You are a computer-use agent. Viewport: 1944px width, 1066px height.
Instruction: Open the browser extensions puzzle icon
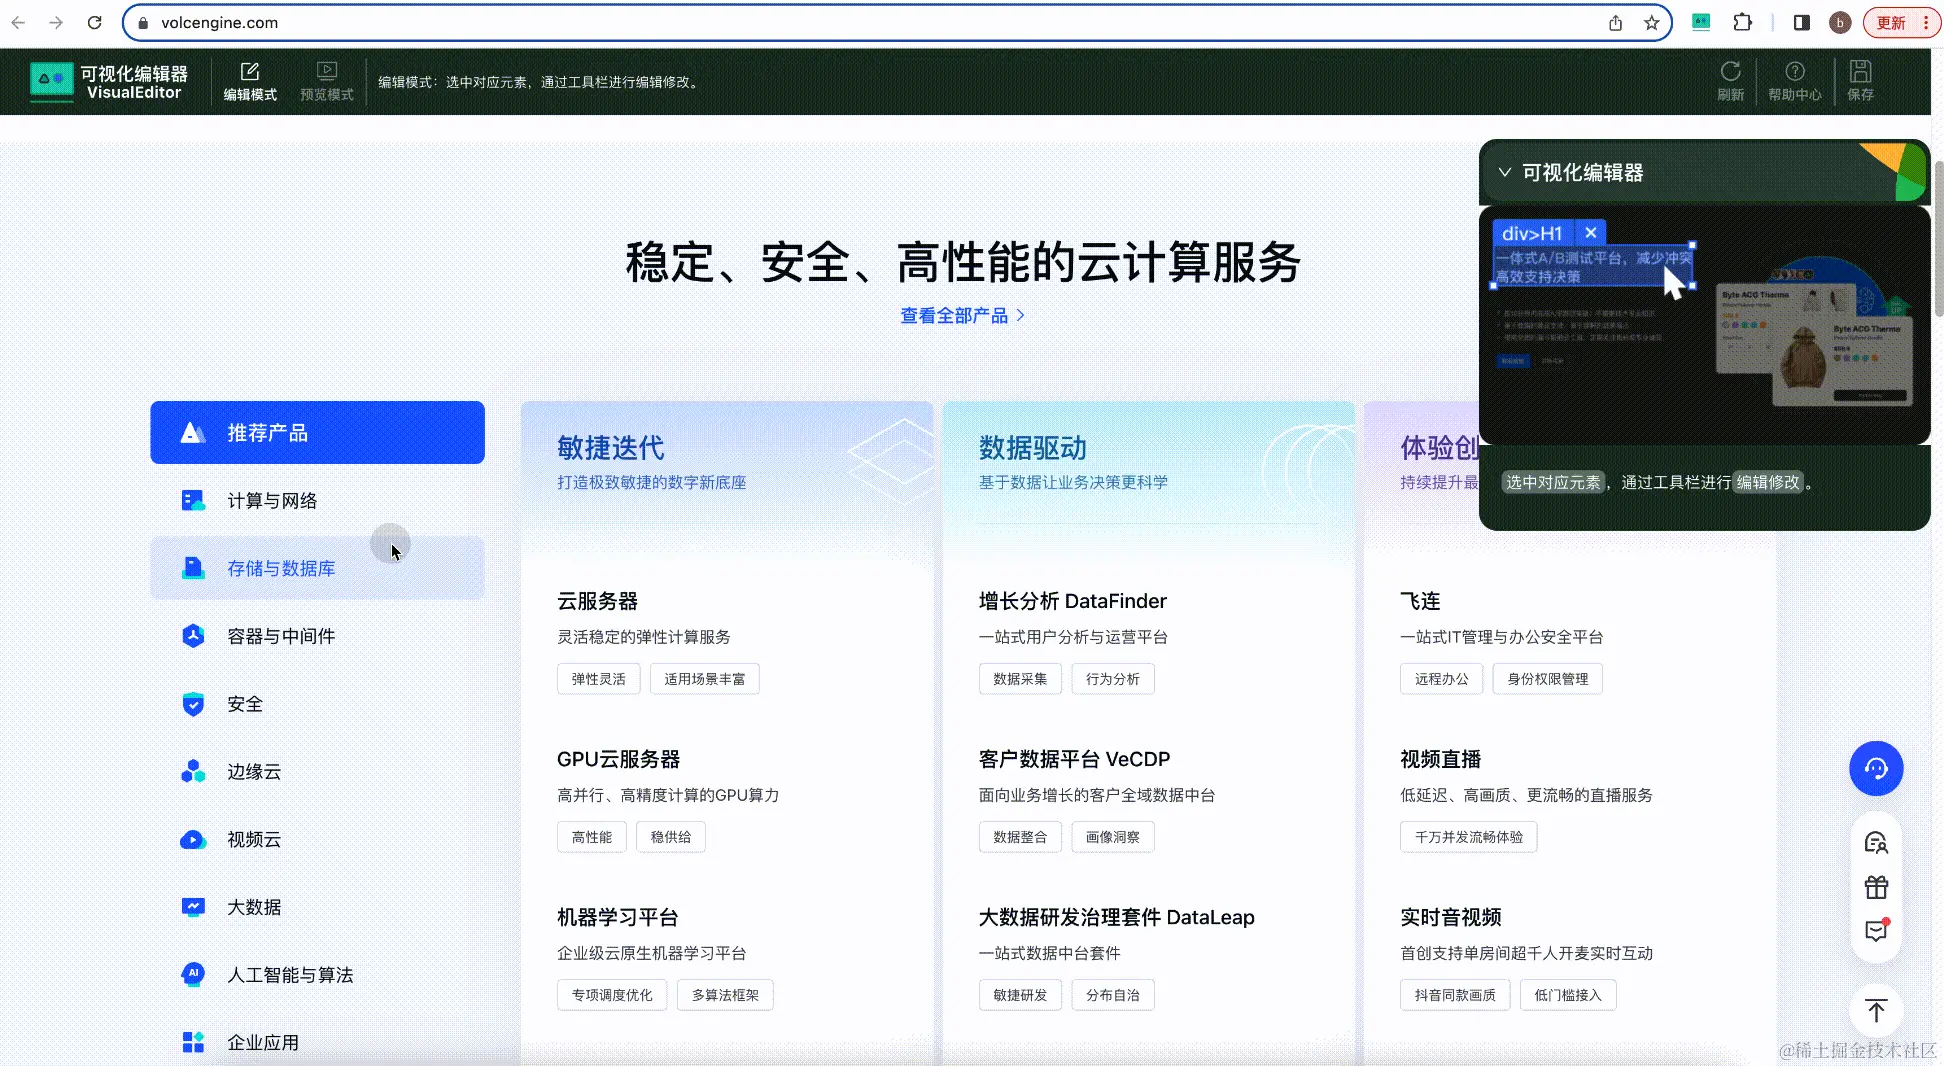coord(1742,22)
